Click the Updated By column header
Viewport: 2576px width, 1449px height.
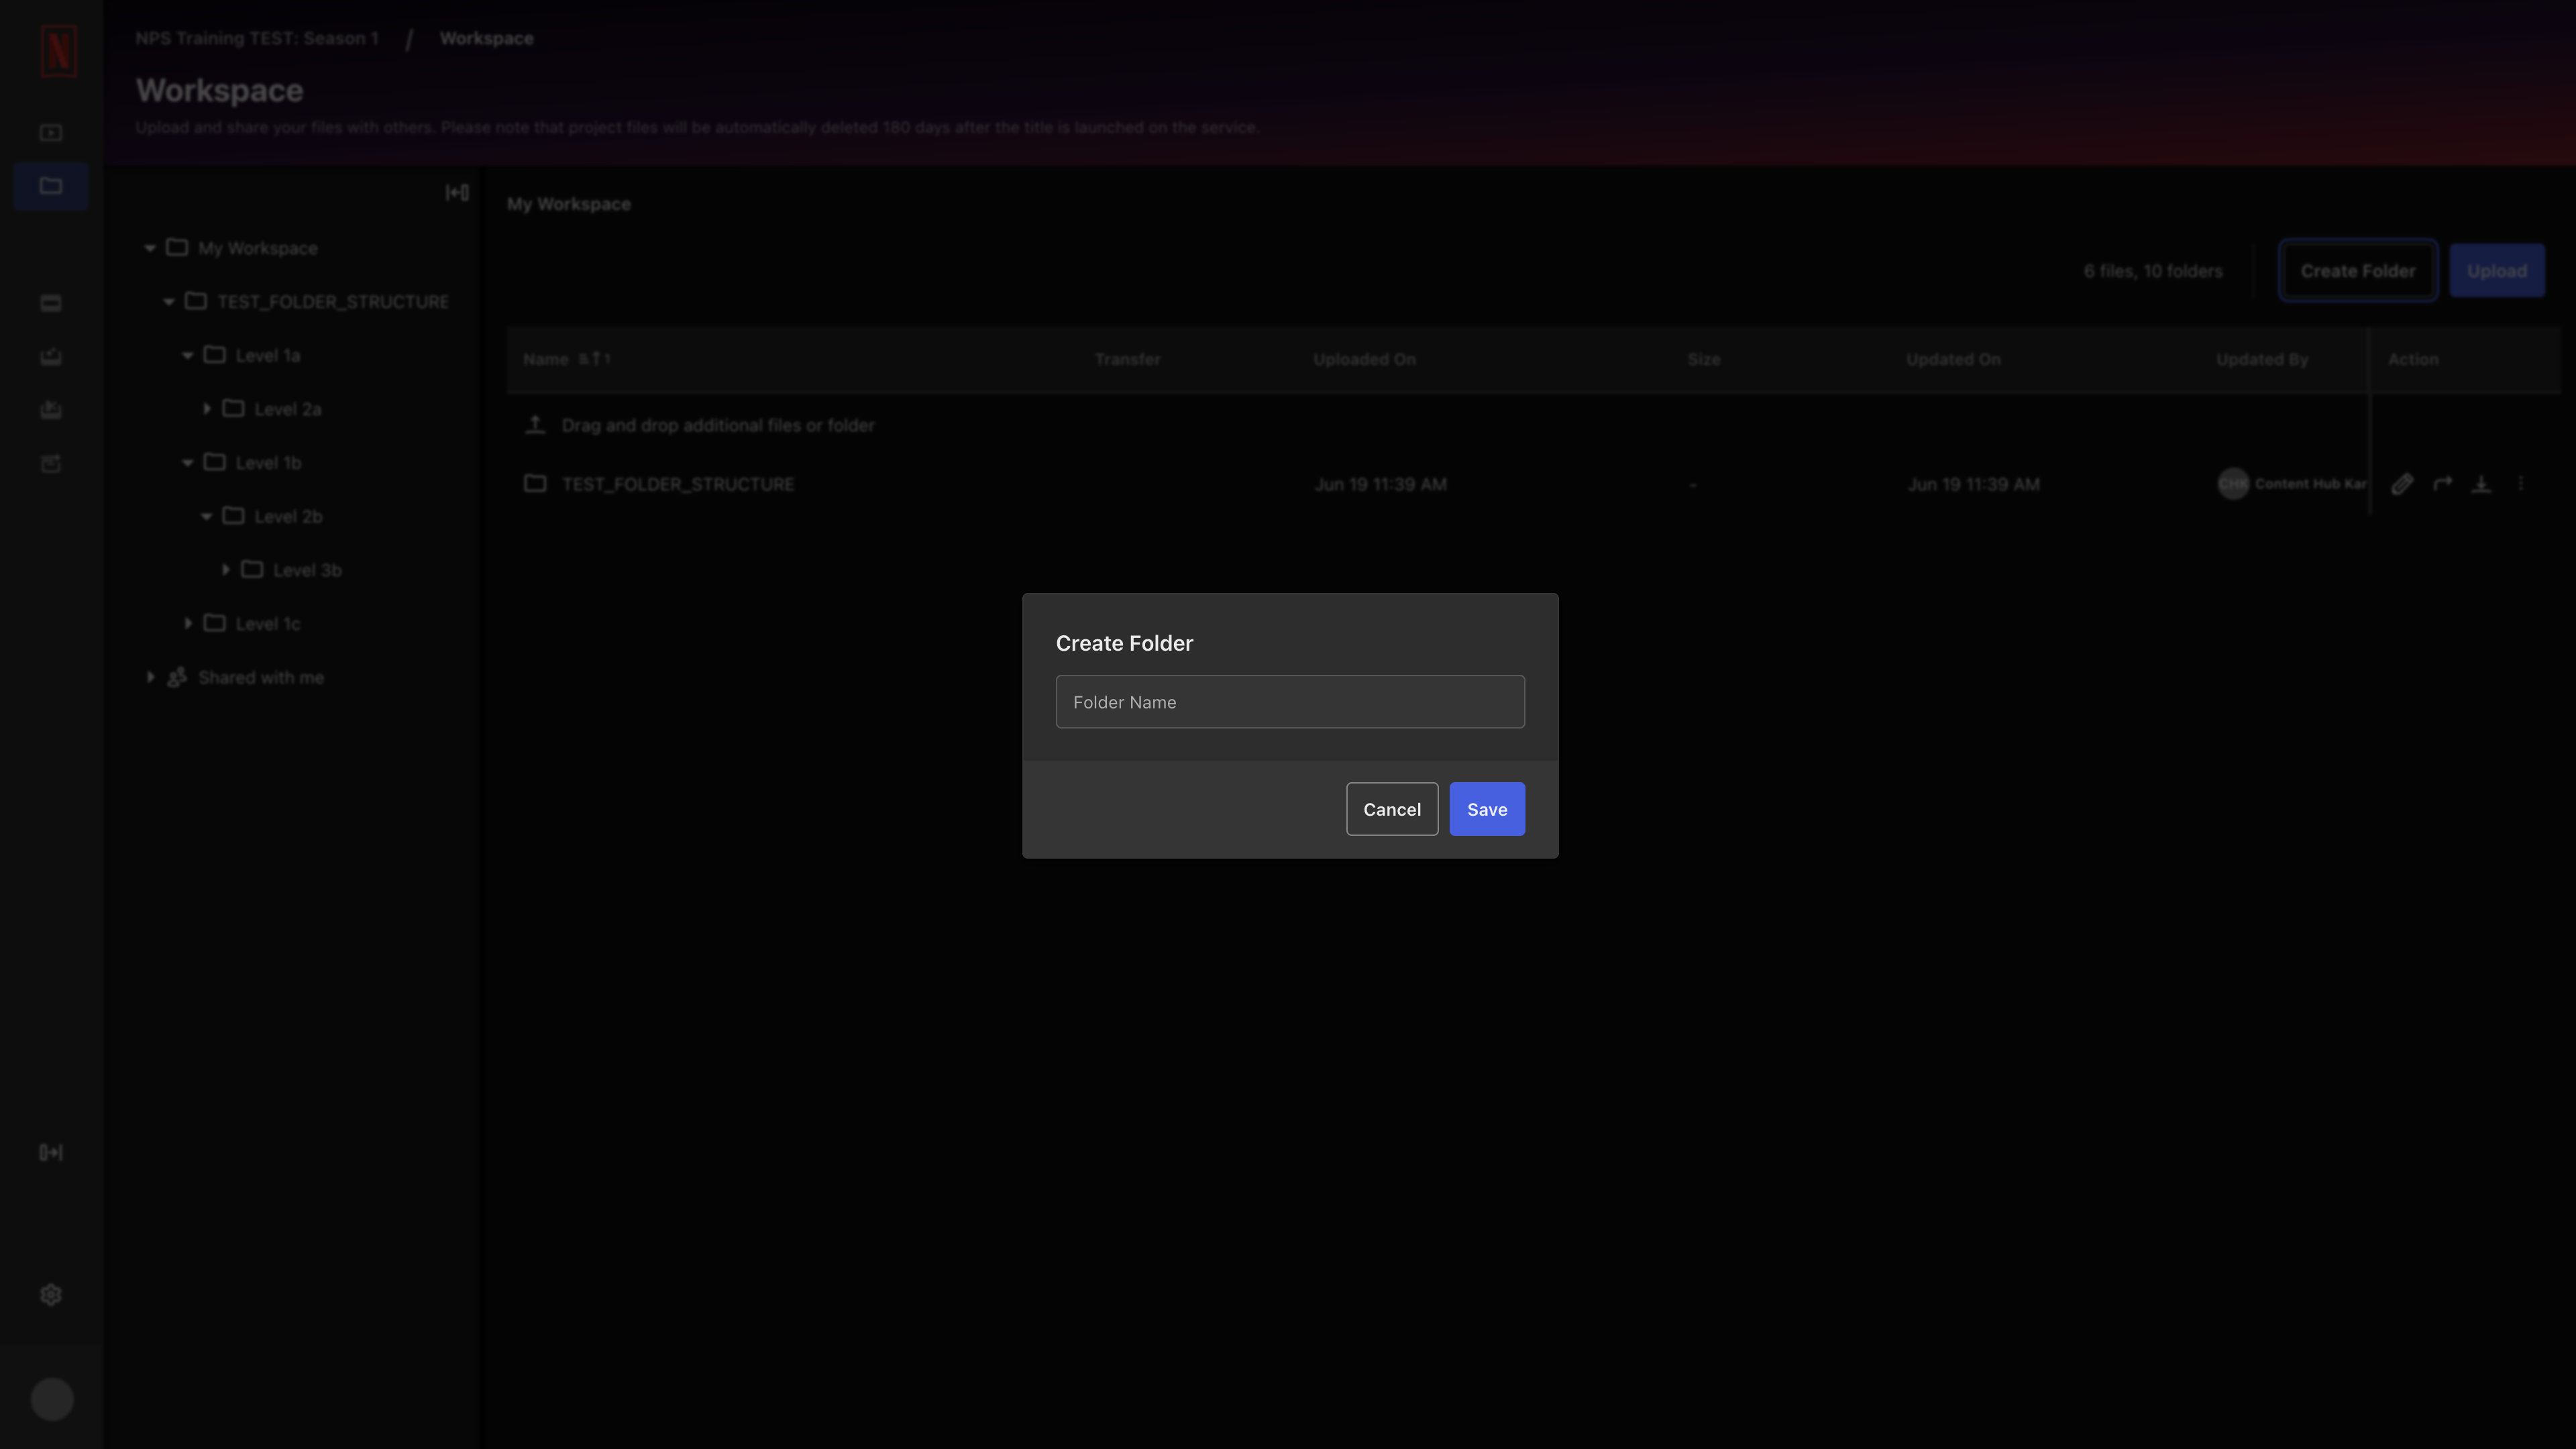2262,359
